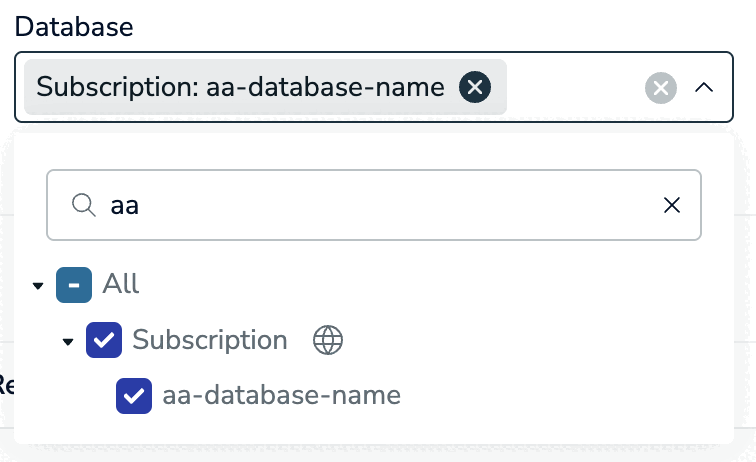Uncheck the aa-database-name checkbox

134,395
